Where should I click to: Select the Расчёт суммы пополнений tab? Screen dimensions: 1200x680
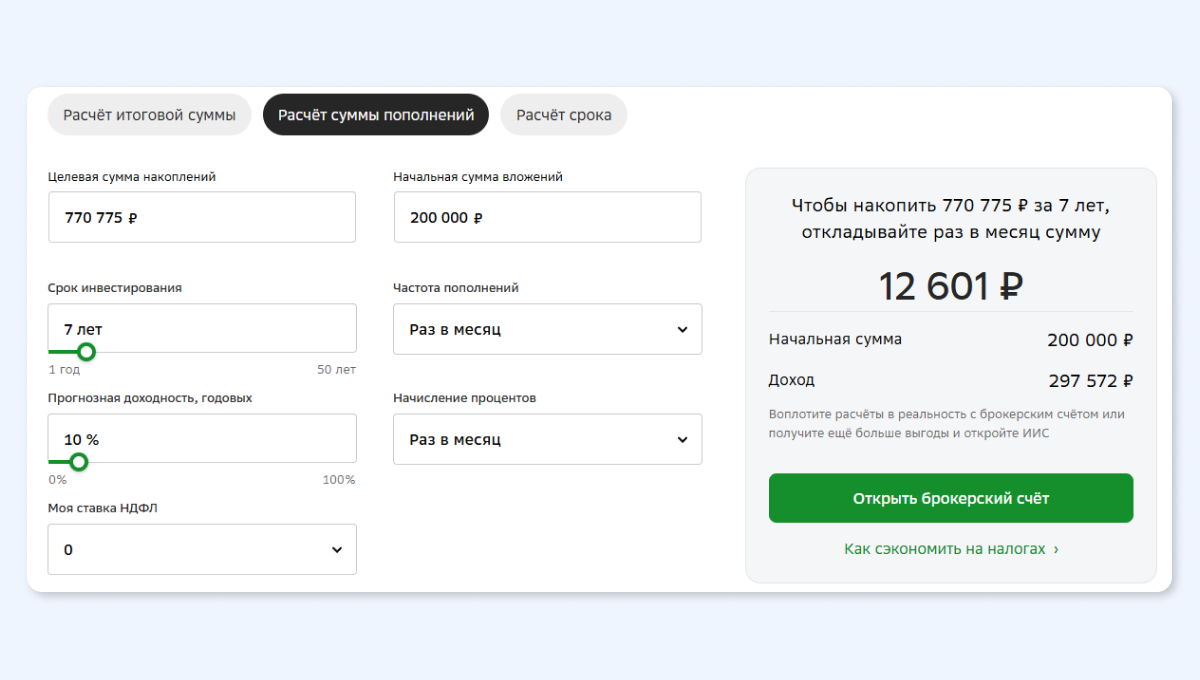(x=375, y=115)
